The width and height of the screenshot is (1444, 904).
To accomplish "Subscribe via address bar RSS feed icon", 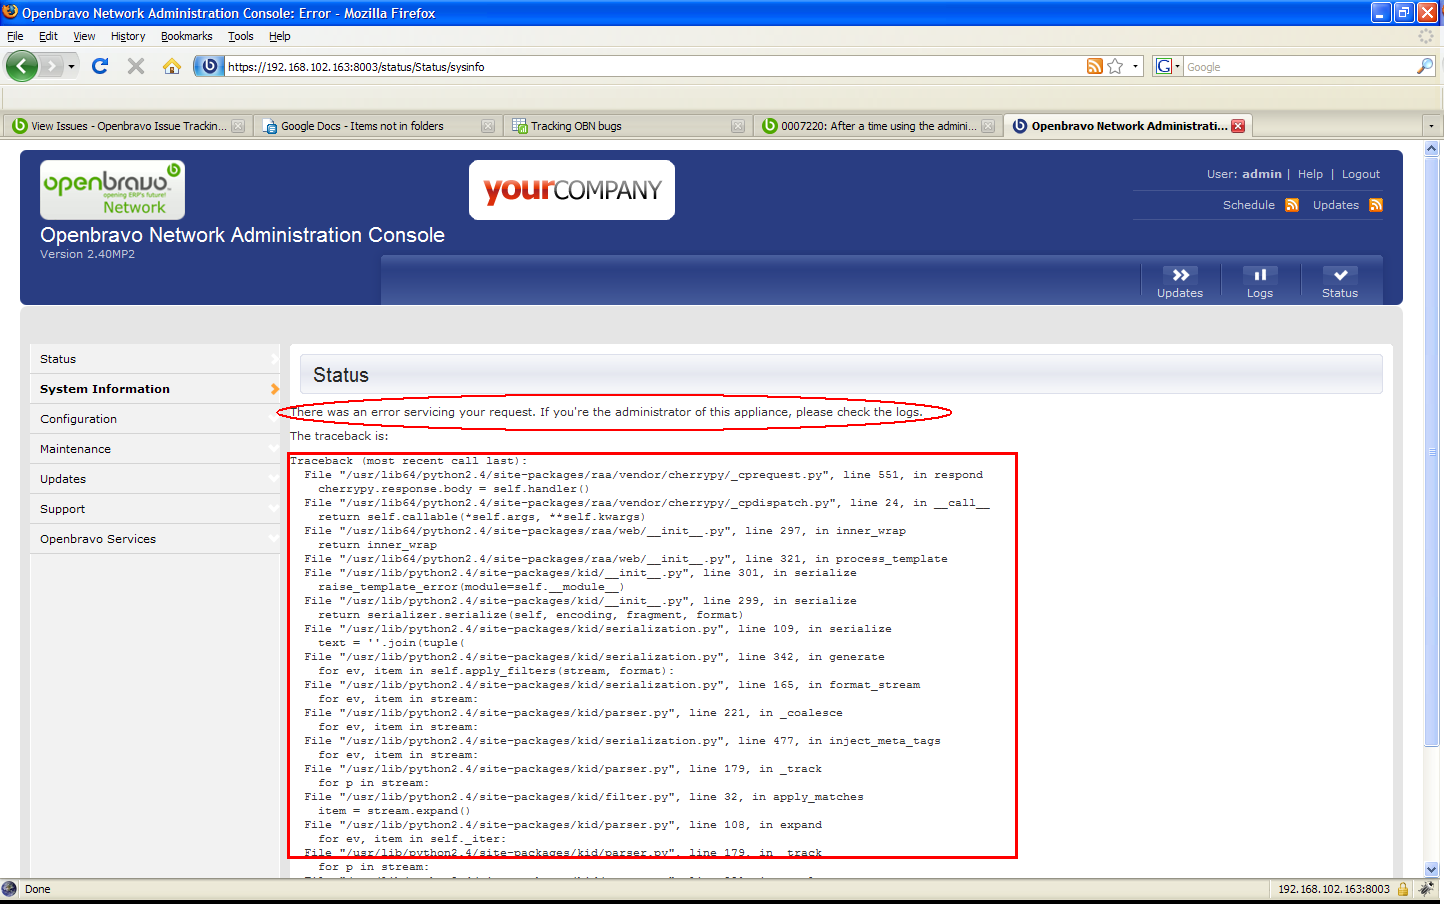I will click(x=1095, y=66).
